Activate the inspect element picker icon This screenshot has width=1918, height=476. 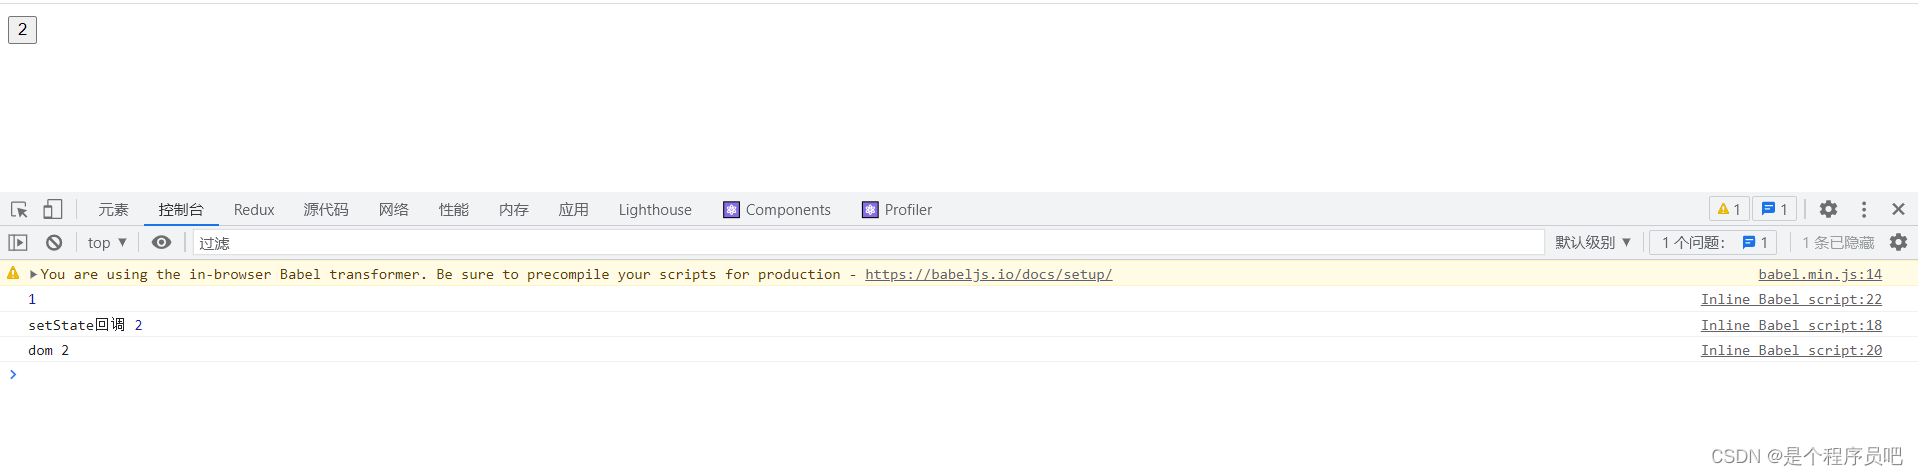(19, 209)
